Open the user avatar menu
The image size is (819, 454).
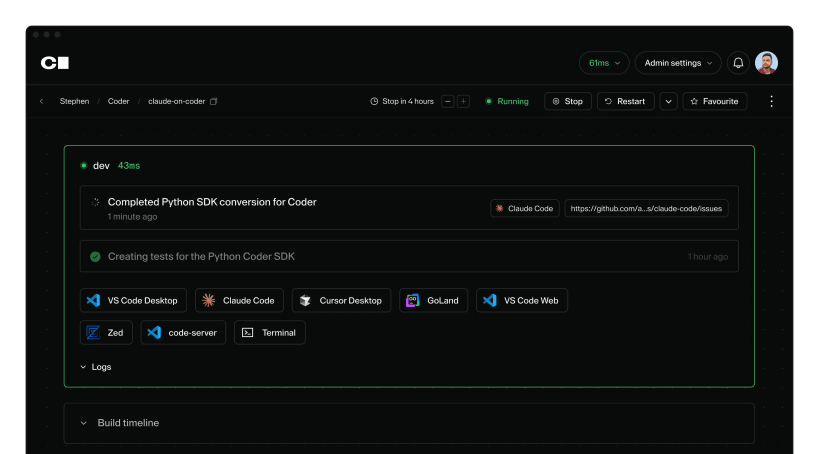(766, 63)
